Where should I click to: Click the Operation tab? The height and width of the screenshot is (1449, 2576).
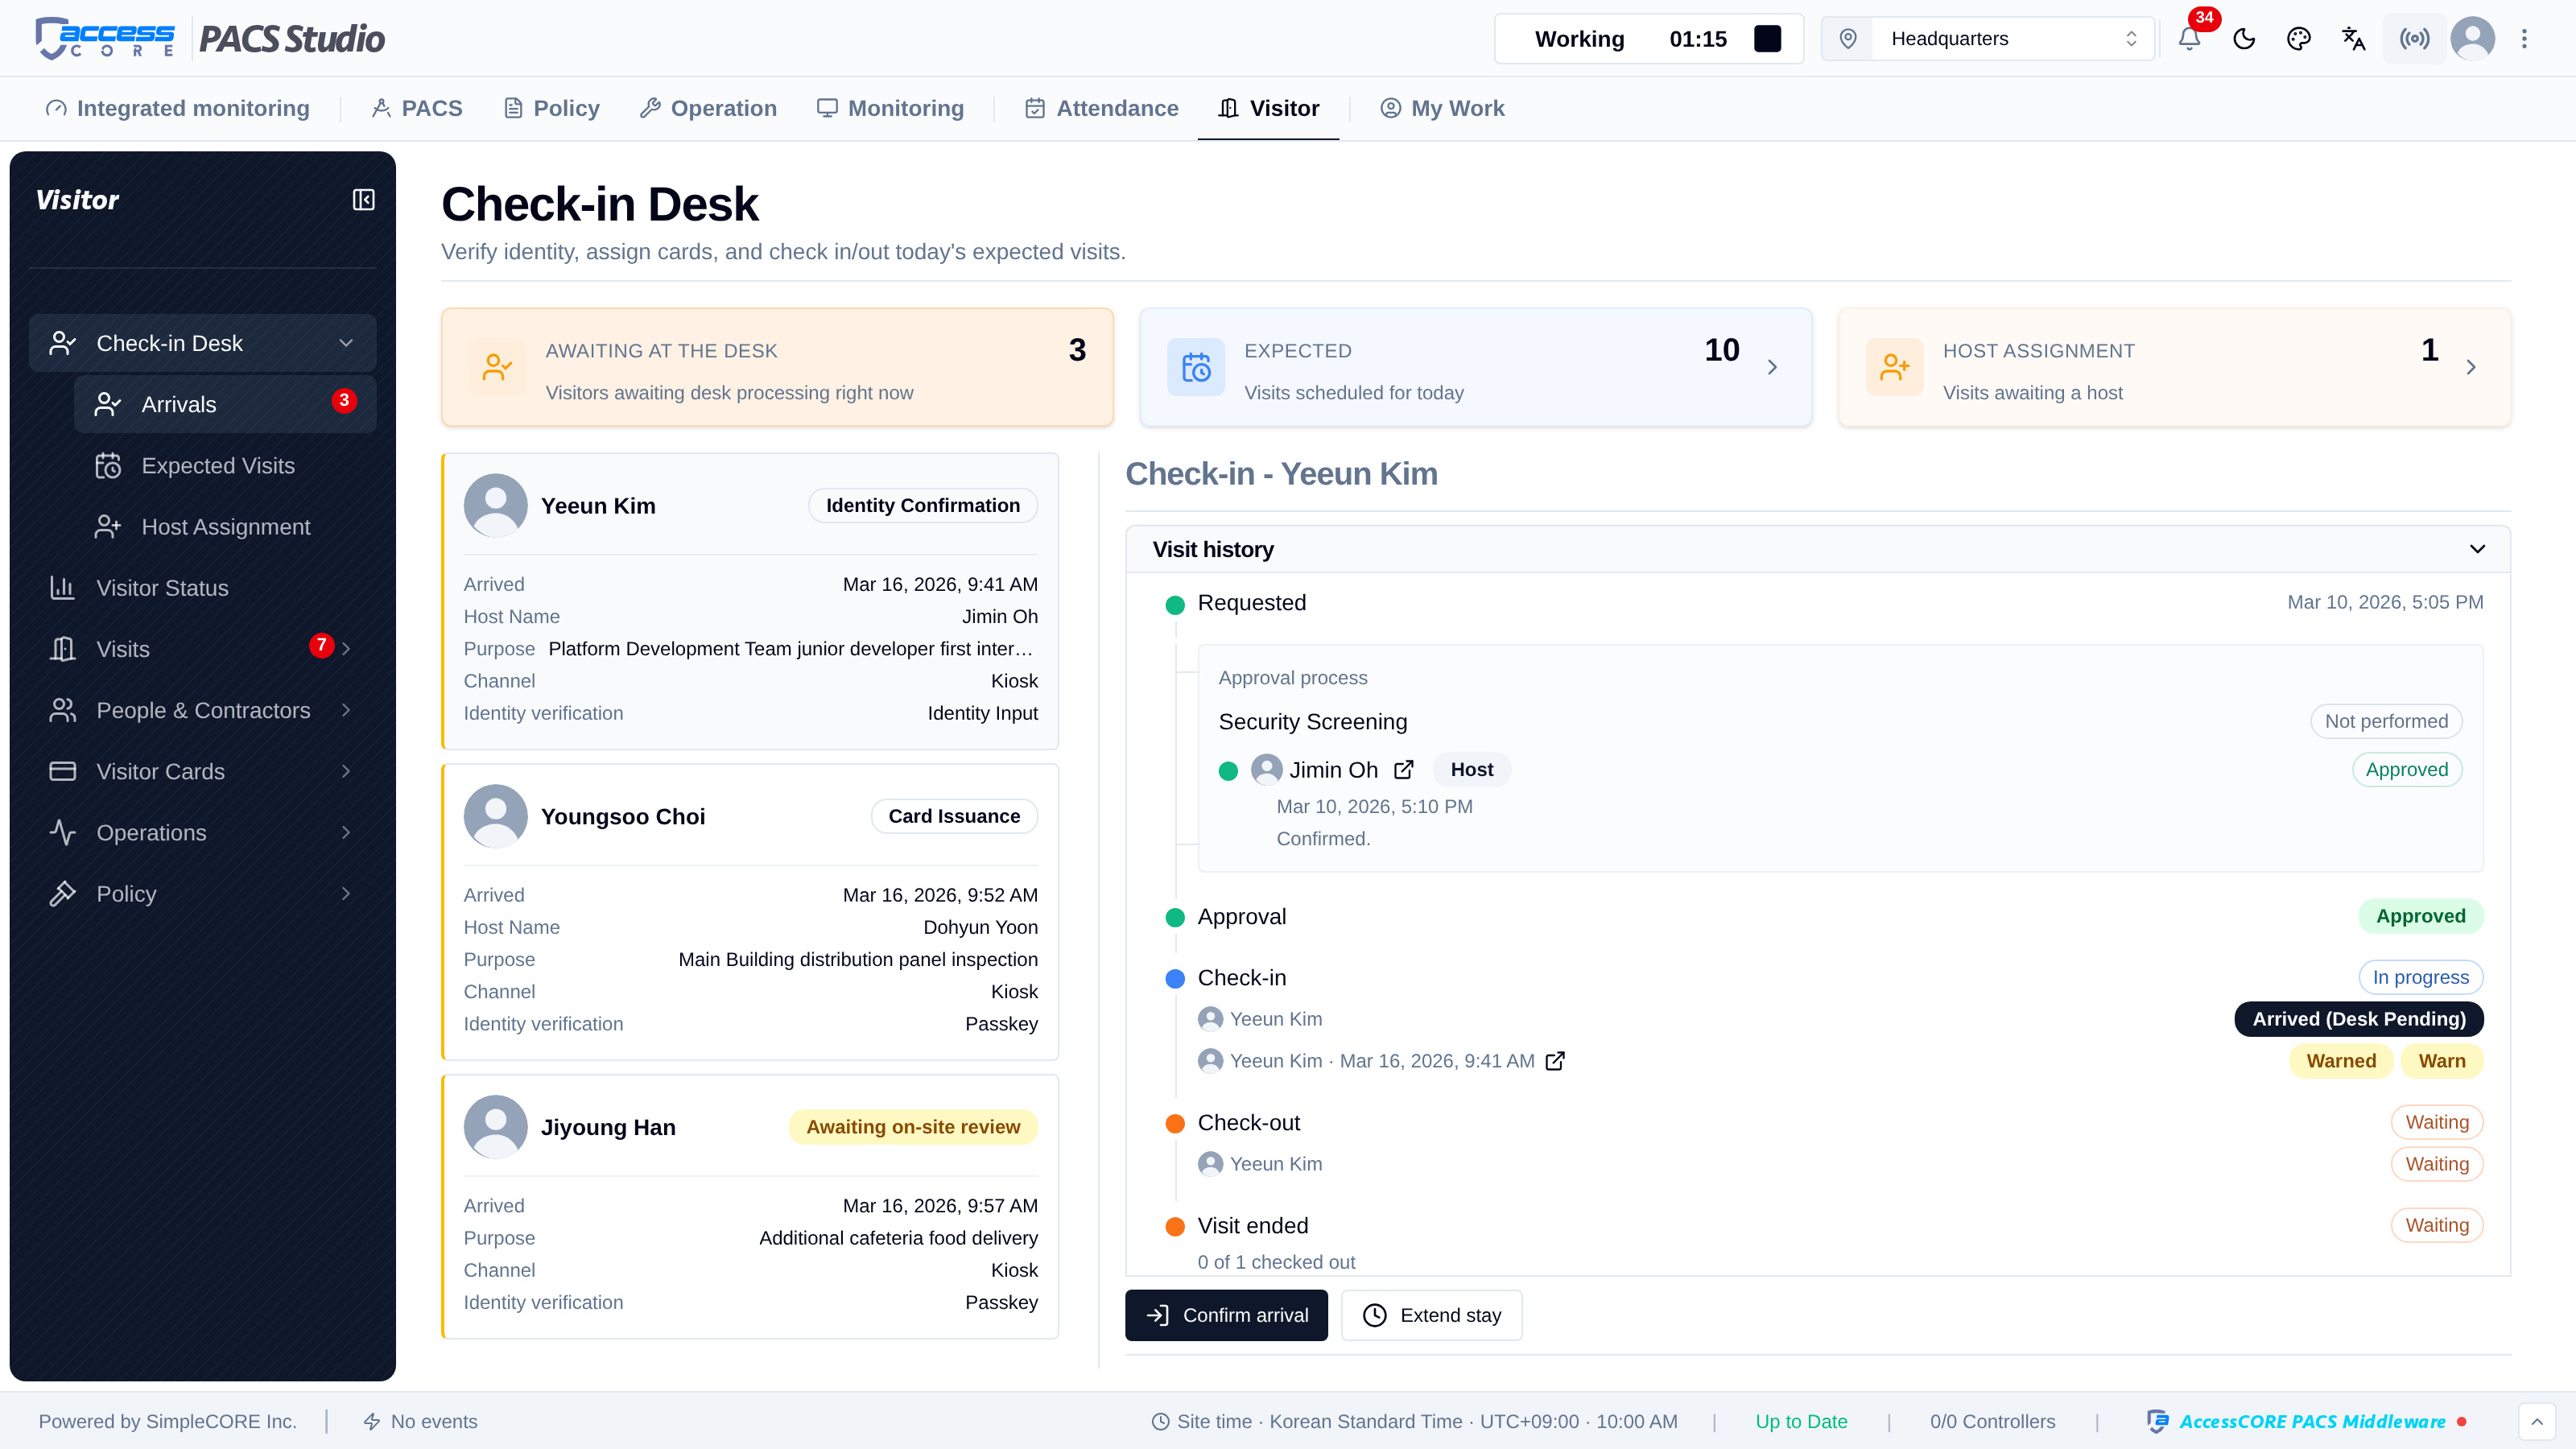[x=708, y=108]
